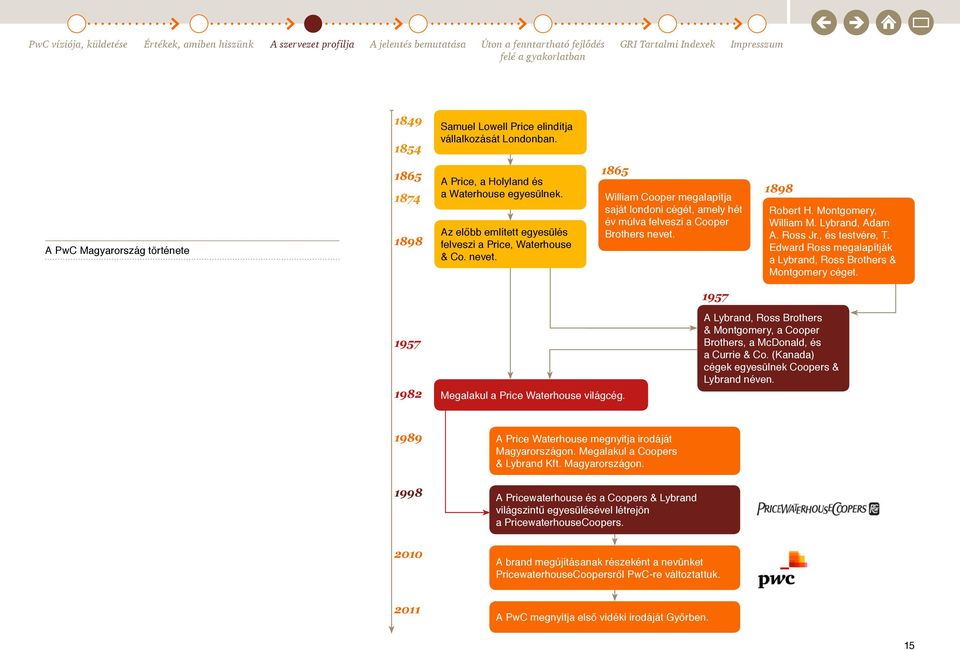Select the GRI Tartalmi Indexek circle
960x650 pixels.
coord(667,24)
